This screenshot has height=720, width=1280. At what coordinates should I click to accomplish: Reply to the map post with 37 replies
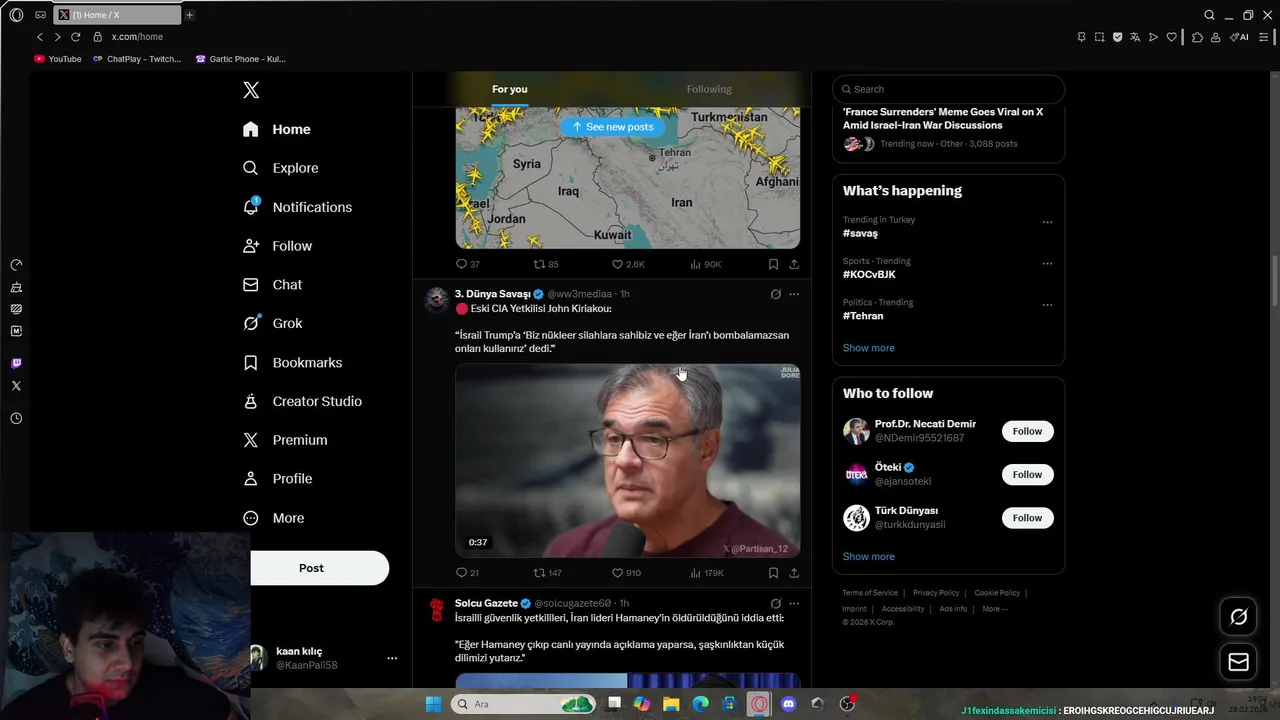pyautogui.click(x=468, y=264)
